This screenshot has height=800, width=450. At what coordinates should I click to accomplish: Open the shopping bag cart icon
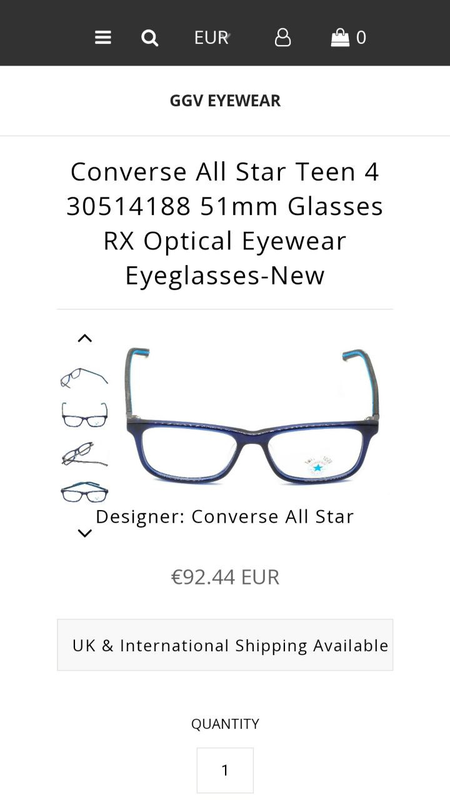tap(340, 38)
